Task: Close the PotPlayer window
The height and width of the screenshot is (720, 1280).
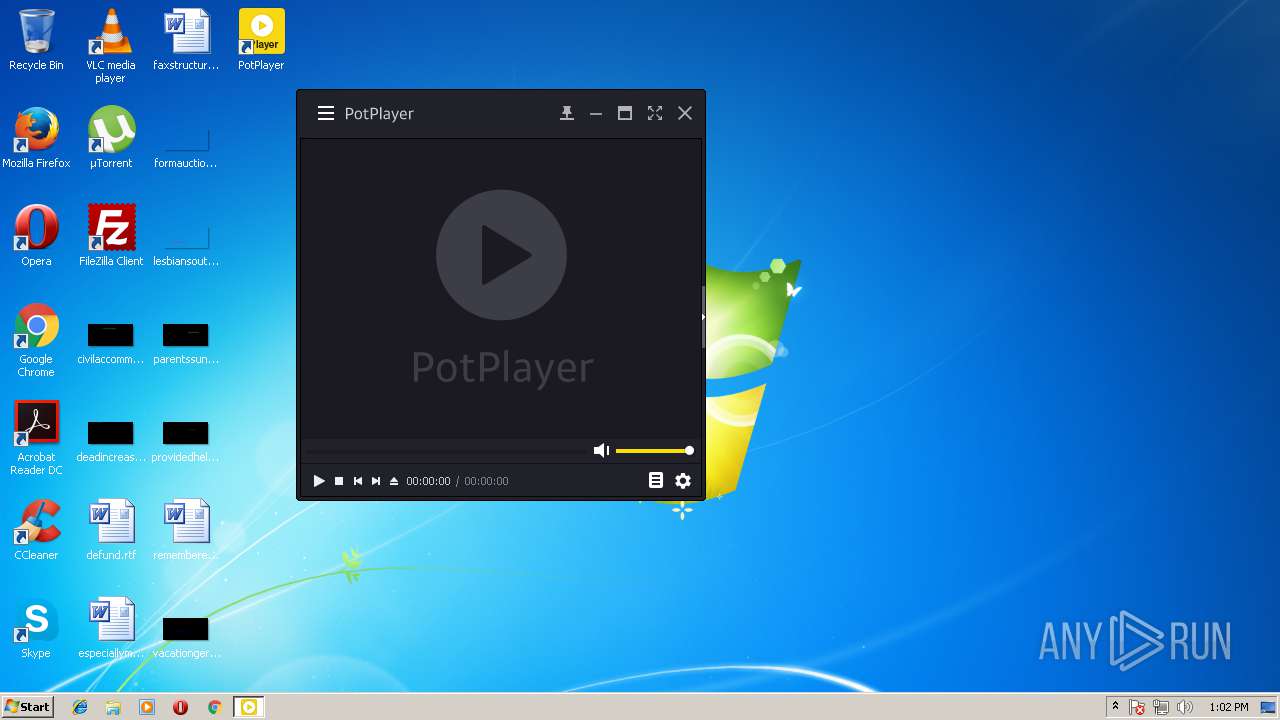Action: click(685, 113)
